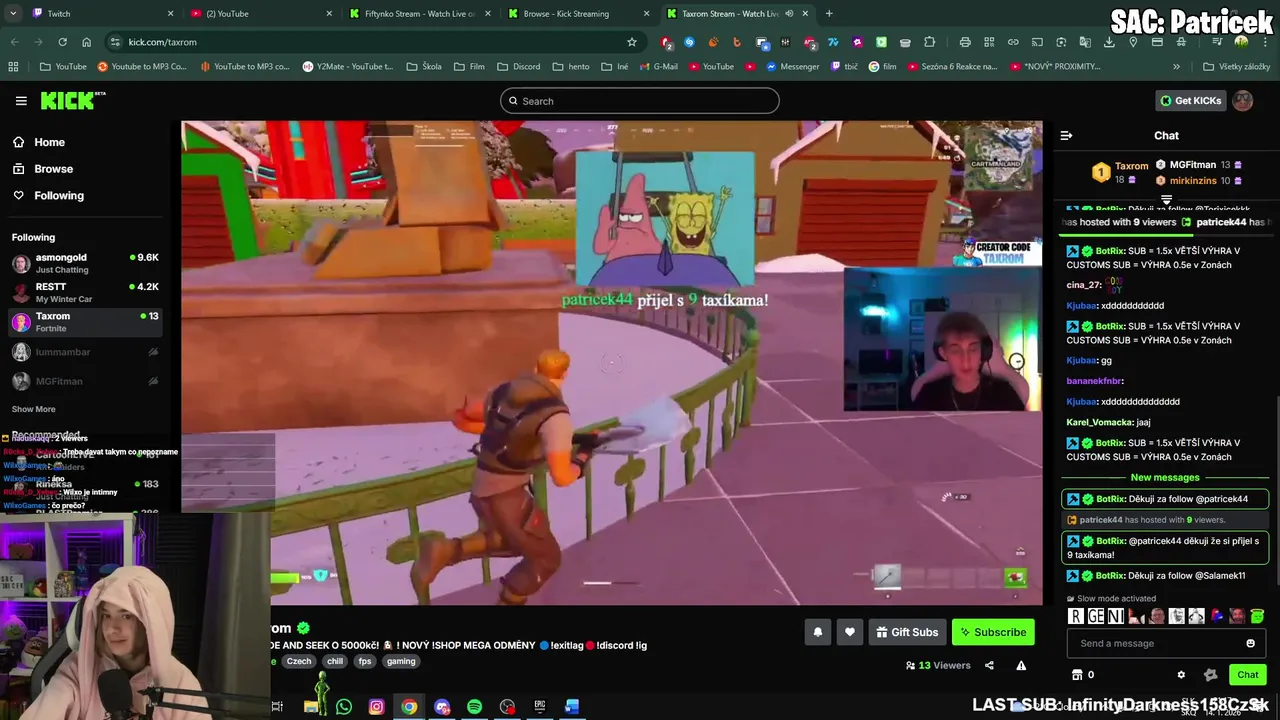Select Taxrom channel in Following list
1280x720 pixels.
click(x=85, y=322)
